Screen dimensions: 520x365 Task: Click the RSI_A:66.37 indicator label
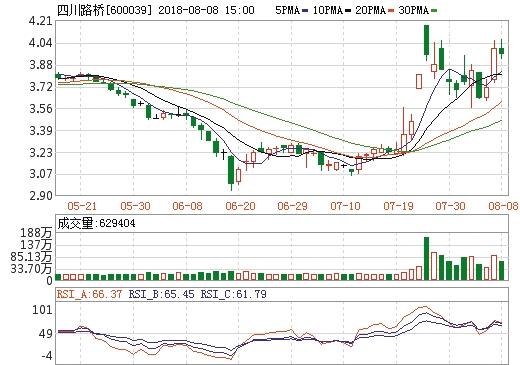coord(89,294)
